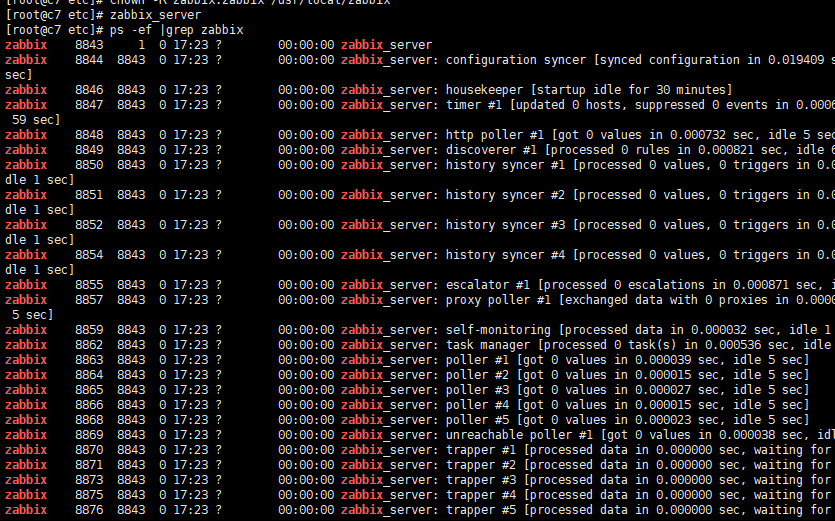The image size is (835, 521).
Task: Click the 'unreachable poller #1' text
Action: [x=519, y=435]
